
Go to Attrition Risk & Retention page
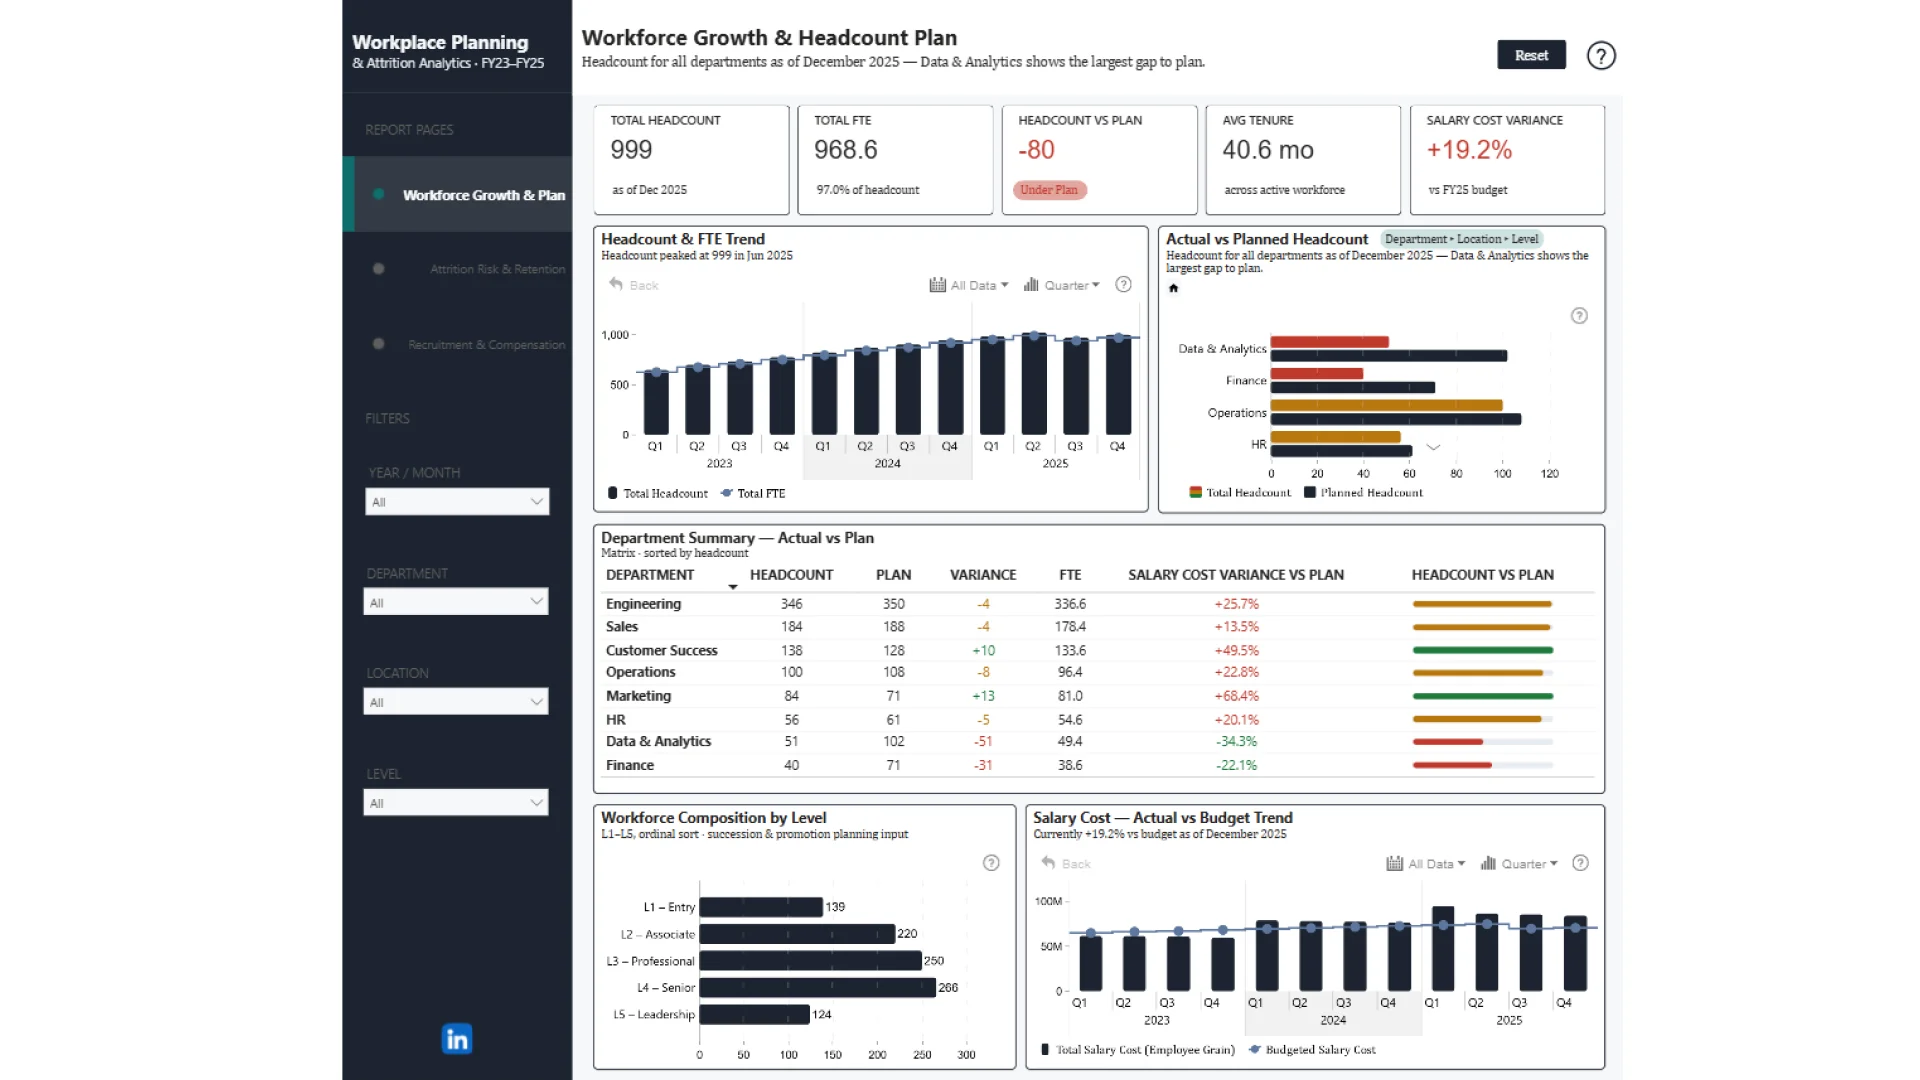click(457, 269)
